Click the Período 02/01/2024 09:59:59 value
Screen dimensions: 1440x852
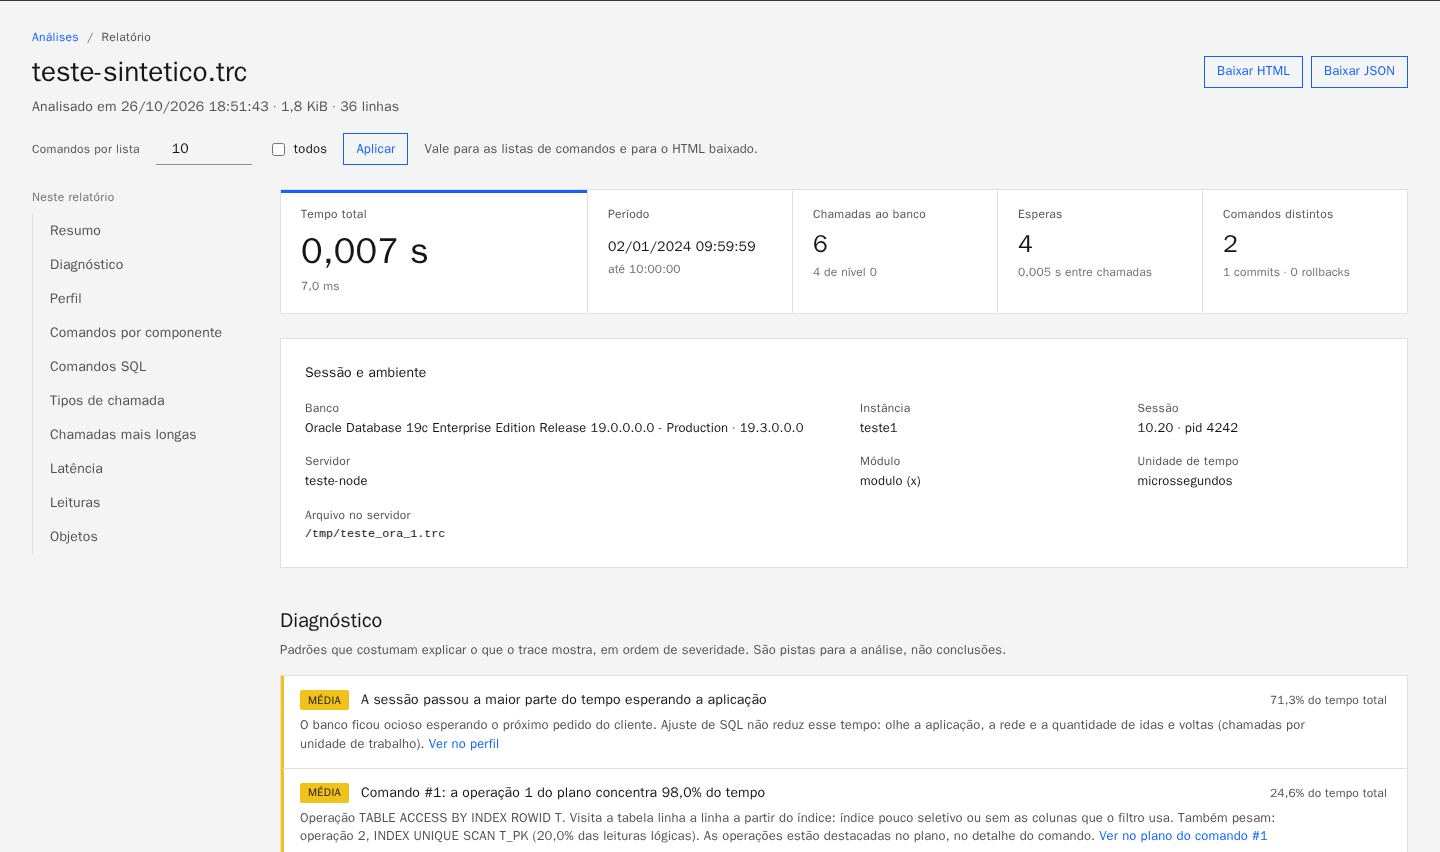tap(682, 246)
